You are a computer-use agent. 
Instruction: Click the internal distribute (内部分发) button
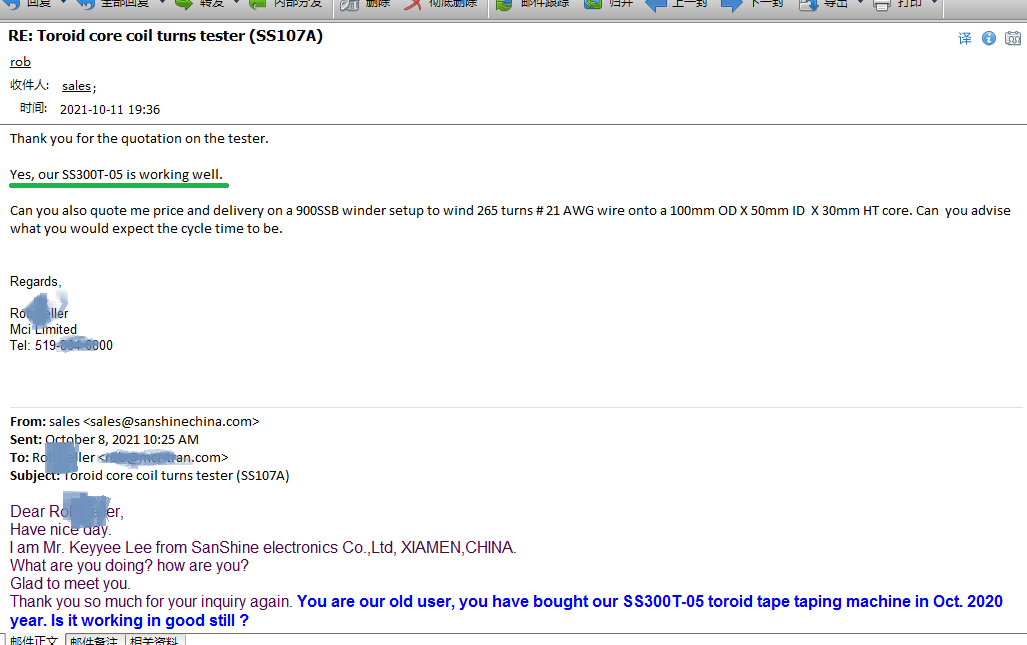pos(286,4)
